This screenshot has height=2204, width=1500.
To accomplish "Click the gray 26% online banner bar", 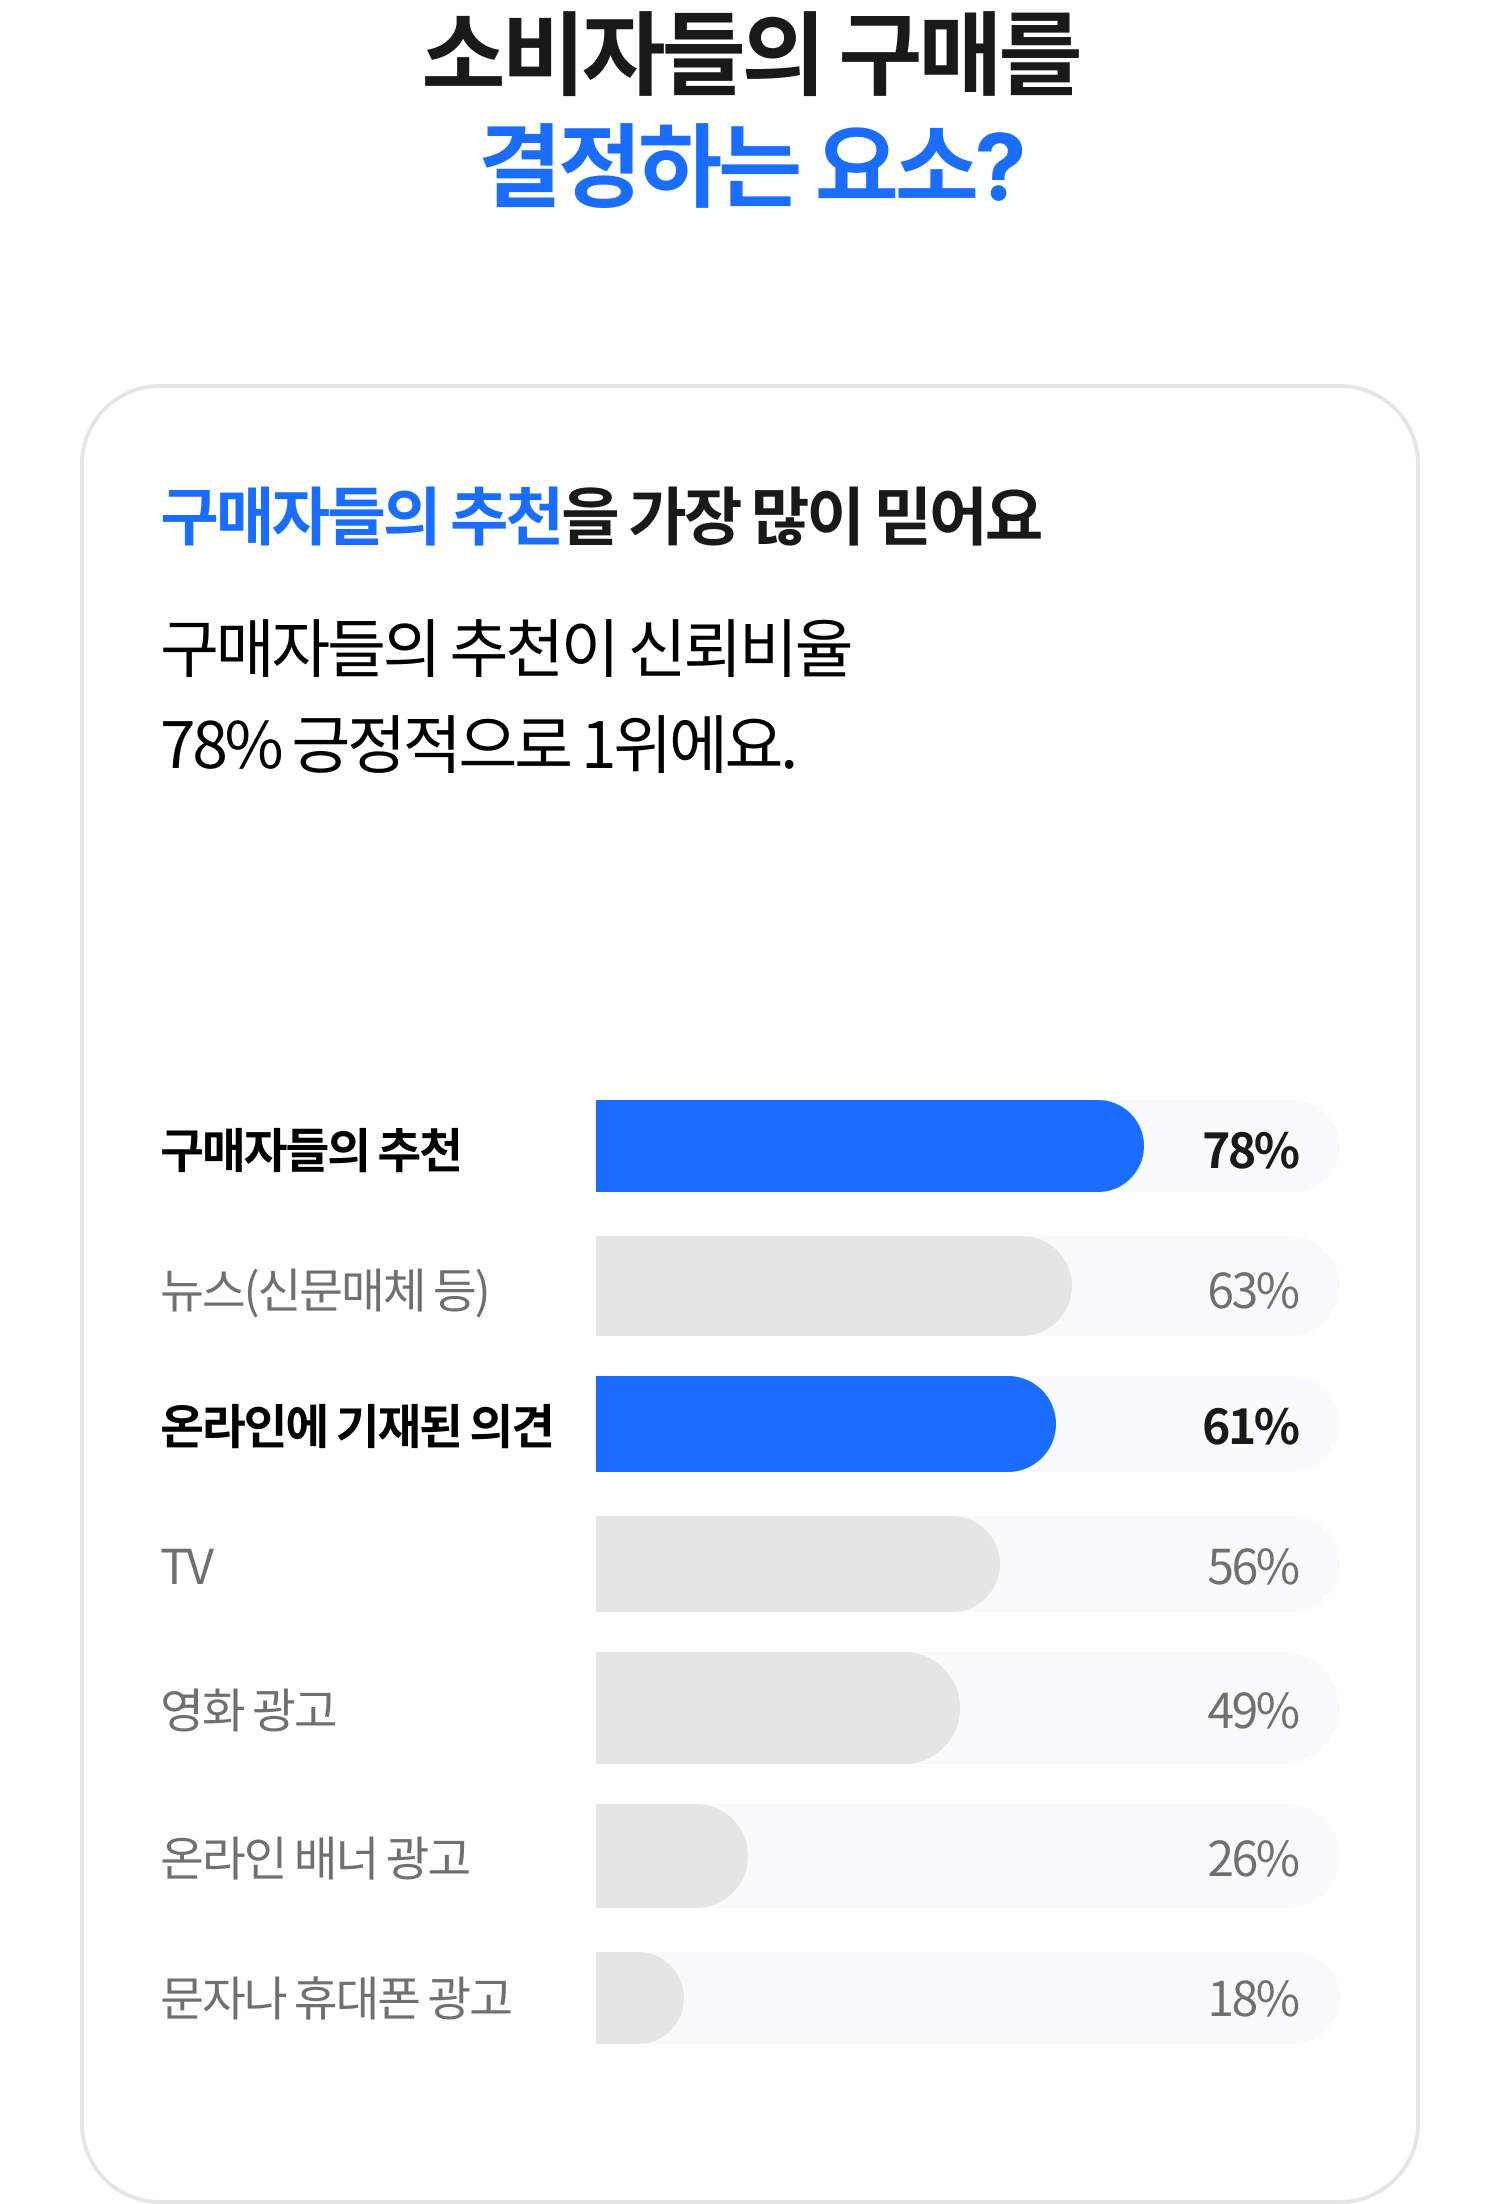I will pos(671,1856).
